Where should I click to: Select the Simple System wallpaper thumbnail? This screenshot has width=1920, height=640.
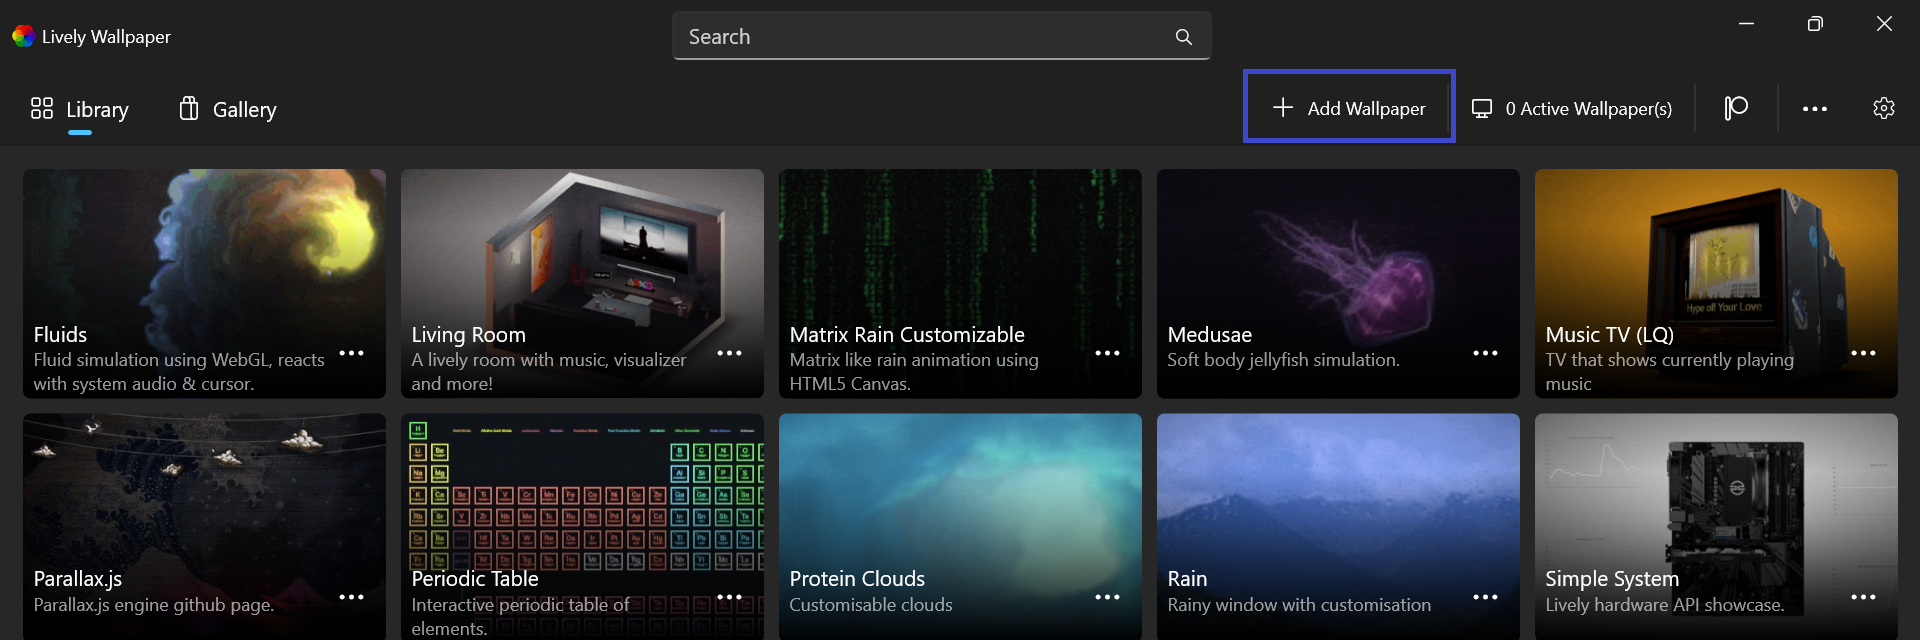1716,500
